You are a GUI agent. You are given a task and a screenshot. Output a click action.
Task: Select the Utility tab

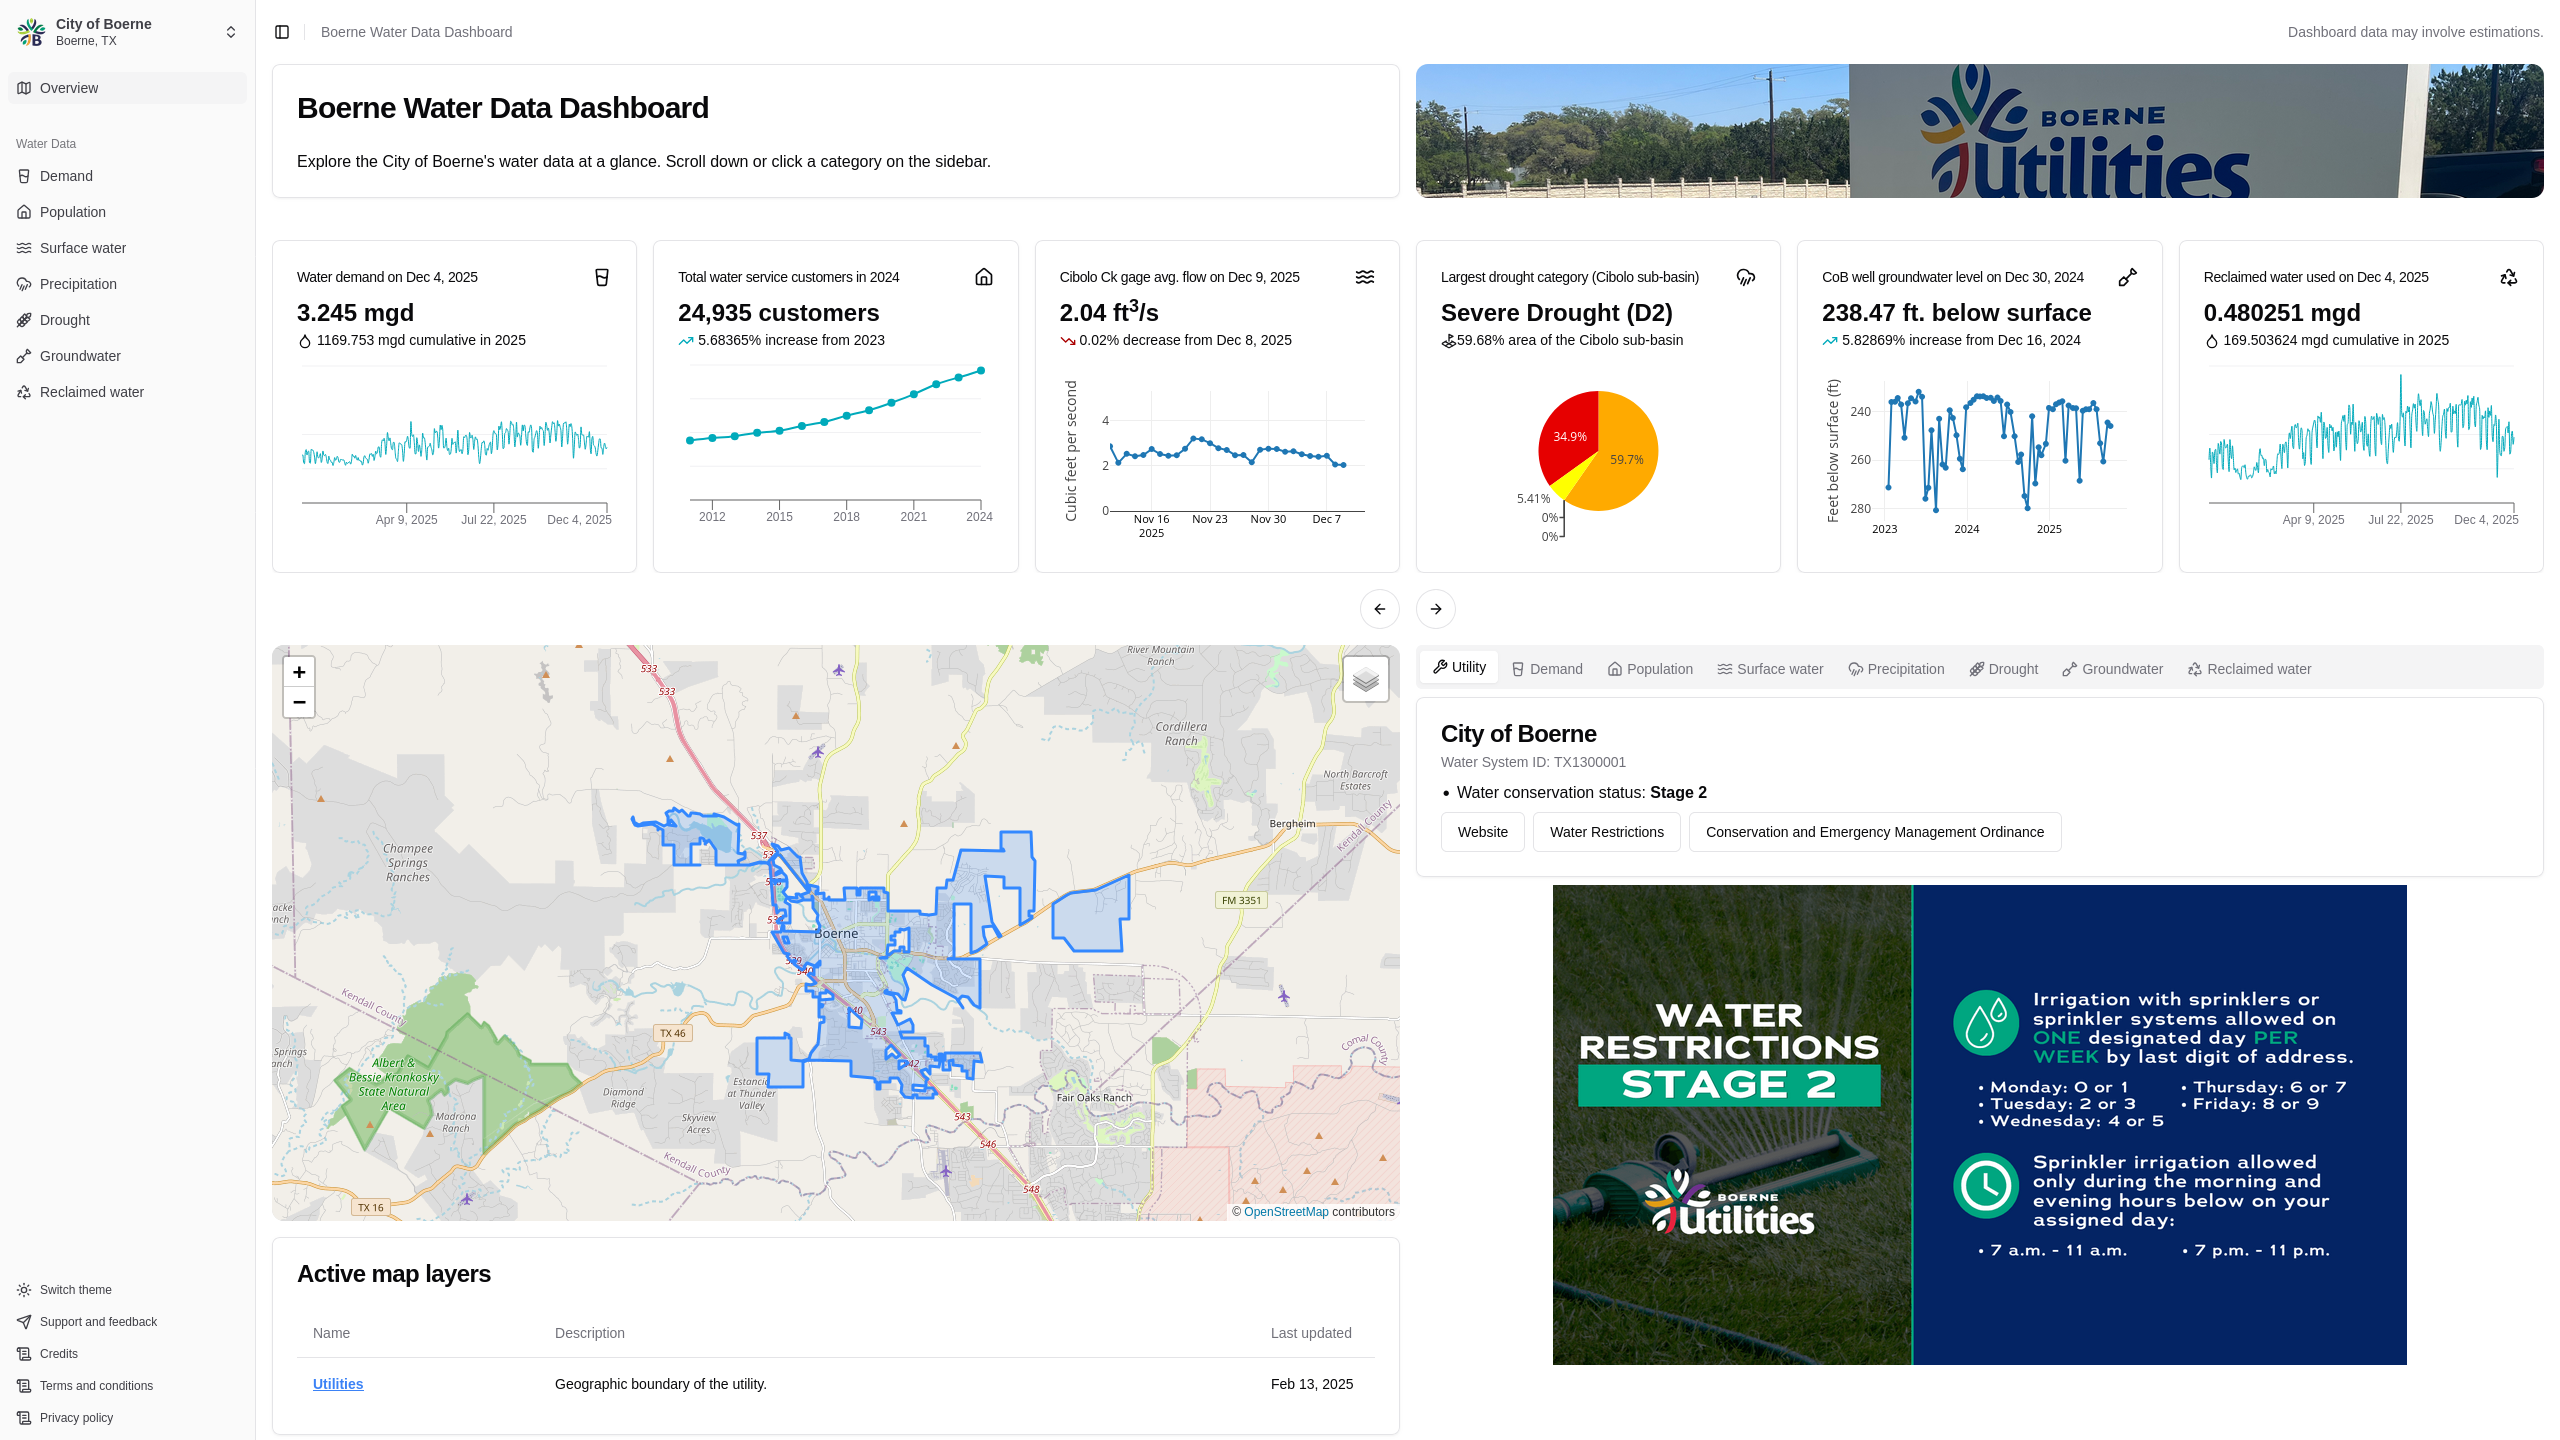tap(1460, 667)
